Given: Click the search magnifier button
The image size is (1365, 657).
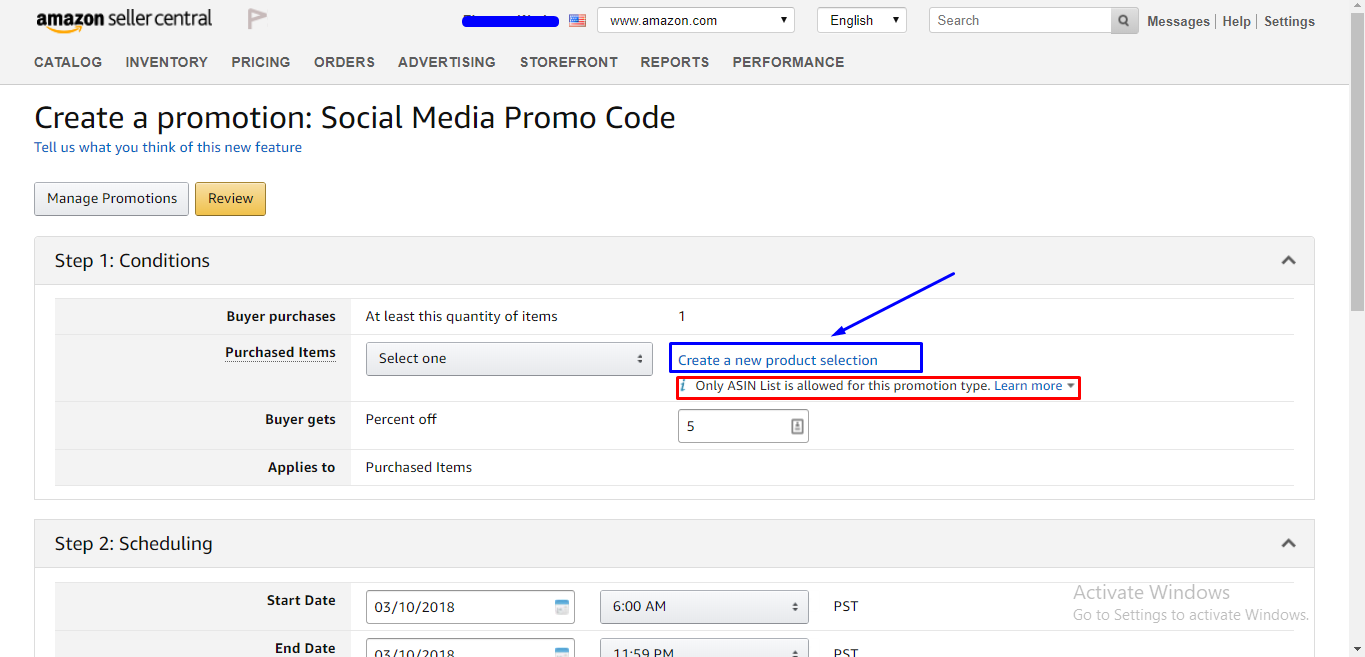Looking at the screenshot, I should click(x=1124, y=20).
